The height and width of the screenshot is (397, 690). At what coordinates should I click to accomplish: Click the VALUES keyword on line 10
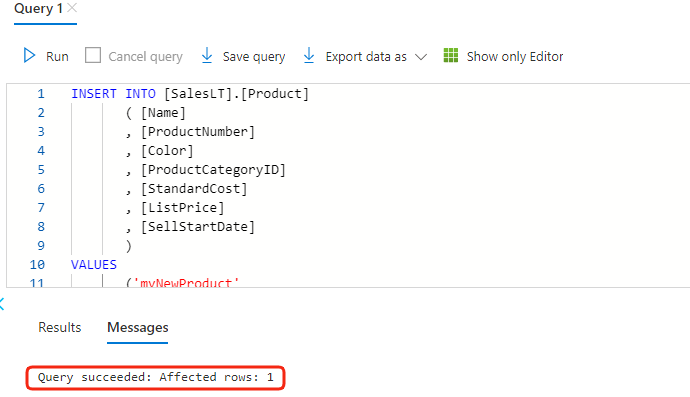tap(94, 265)
